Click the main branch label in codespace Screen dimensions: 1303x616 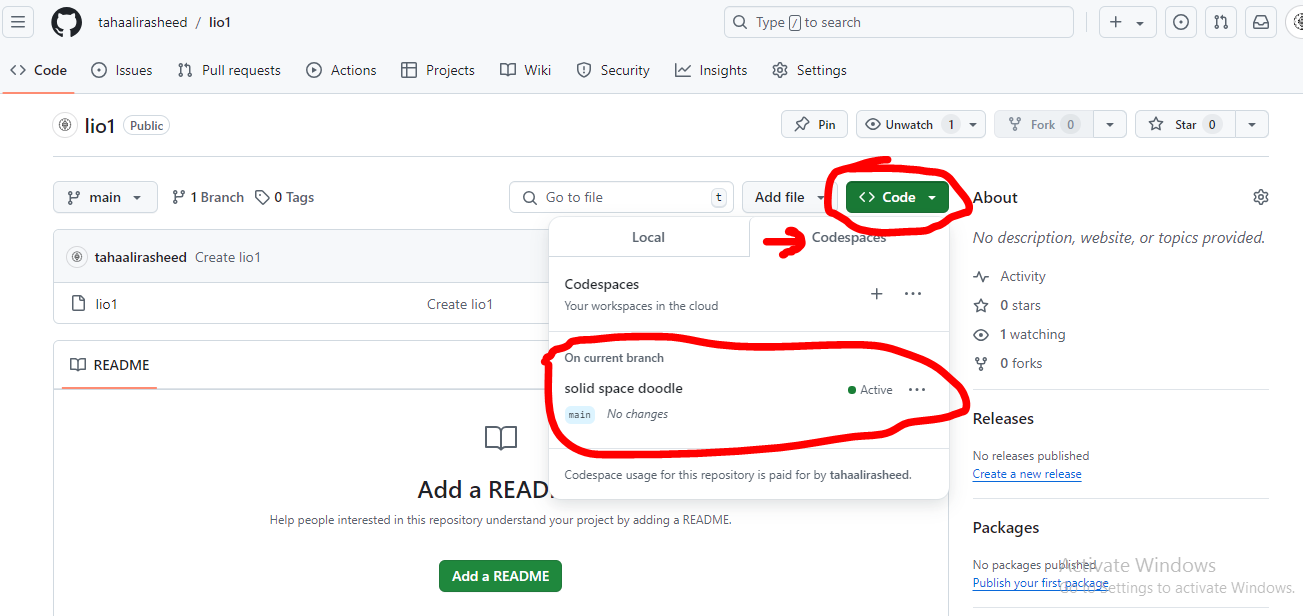580,414
